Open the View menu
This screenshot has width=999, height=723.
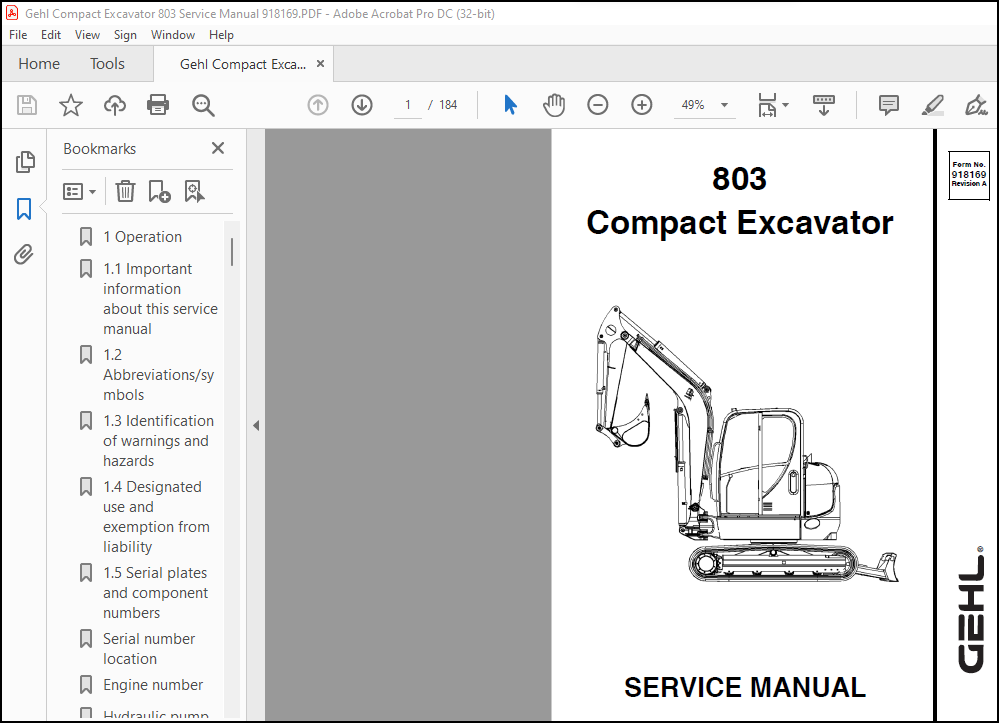(x=87, y=35)
